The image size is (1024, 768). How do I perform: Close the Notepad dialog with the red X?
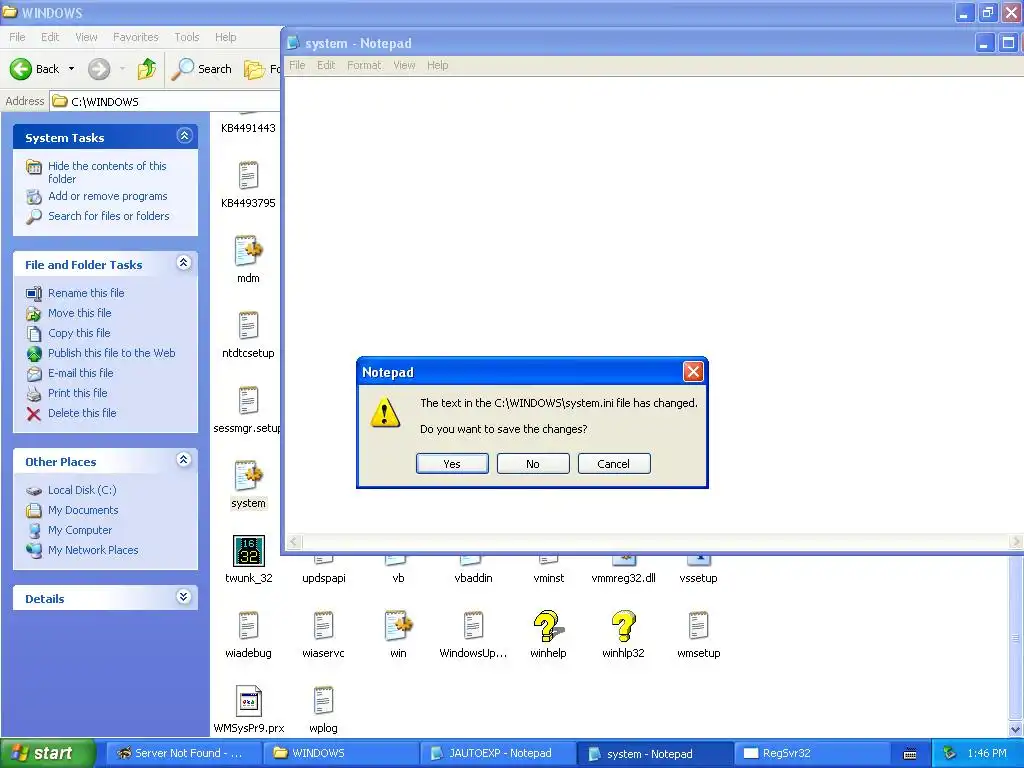(x=693, y=372)
